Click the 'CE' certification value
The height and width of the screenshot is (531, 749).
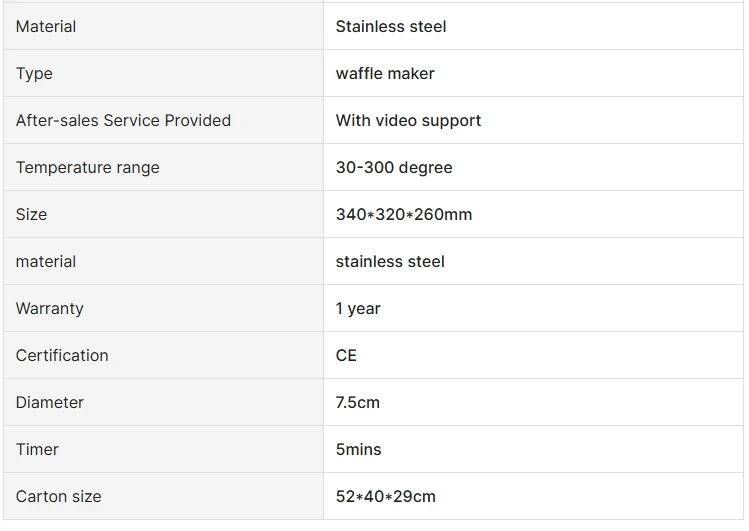tap(346, 356)
